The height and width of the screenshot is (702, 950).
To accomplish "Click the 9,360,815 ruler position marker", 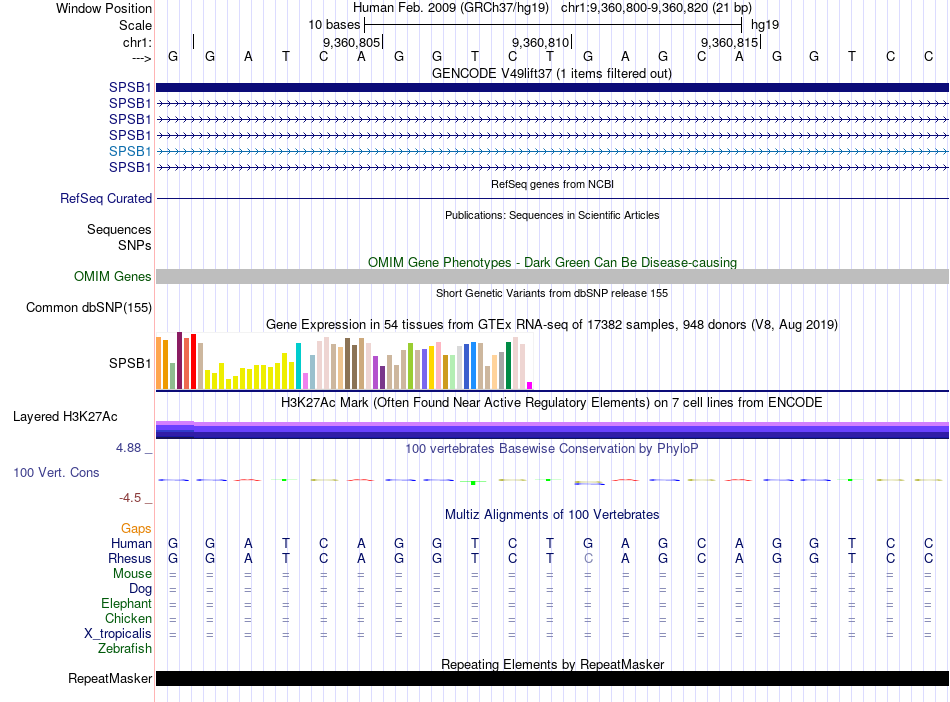I will 729,42.
